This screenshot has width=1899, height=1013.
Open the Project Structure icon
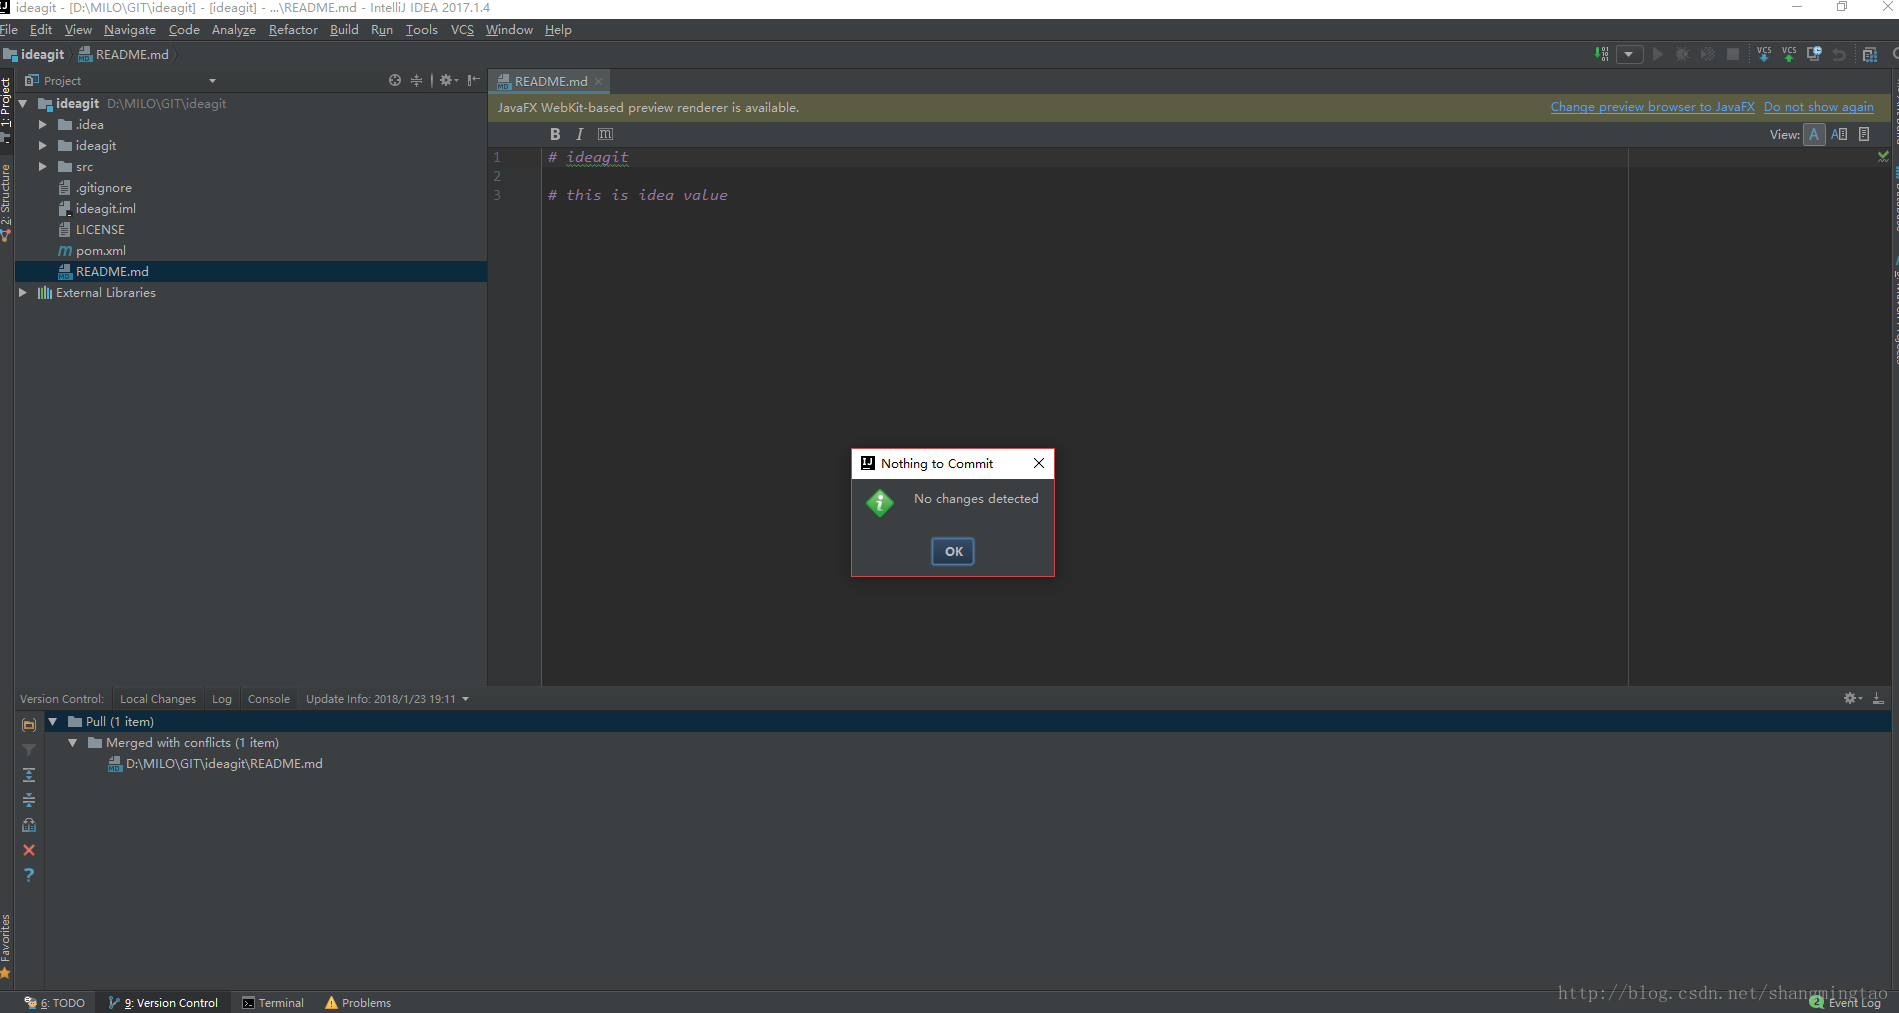click(1870, 54)
